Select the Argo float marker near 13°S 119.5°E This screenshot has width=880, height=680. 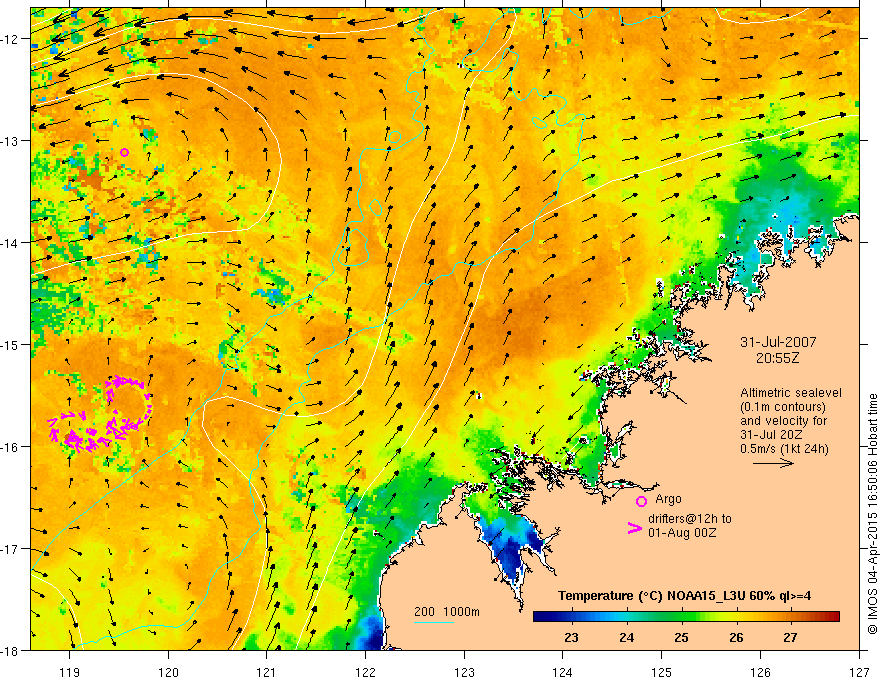click(125, 152)
